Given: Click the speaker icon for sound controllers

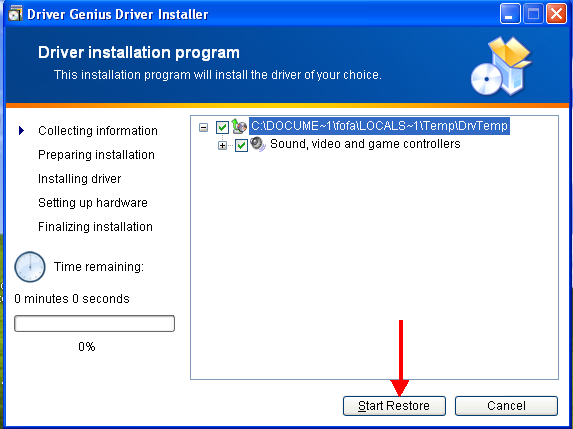Looking at the screenshot, I should (x=258, y=144).
